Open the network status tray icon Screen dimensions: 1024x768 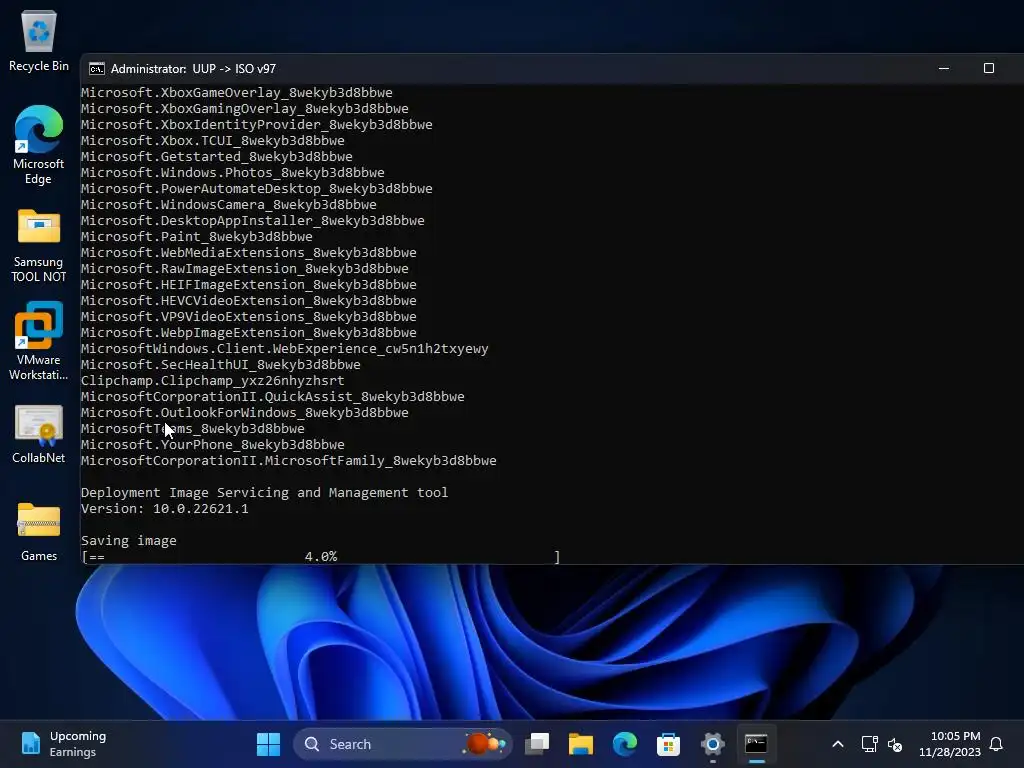tap(869, 744)
